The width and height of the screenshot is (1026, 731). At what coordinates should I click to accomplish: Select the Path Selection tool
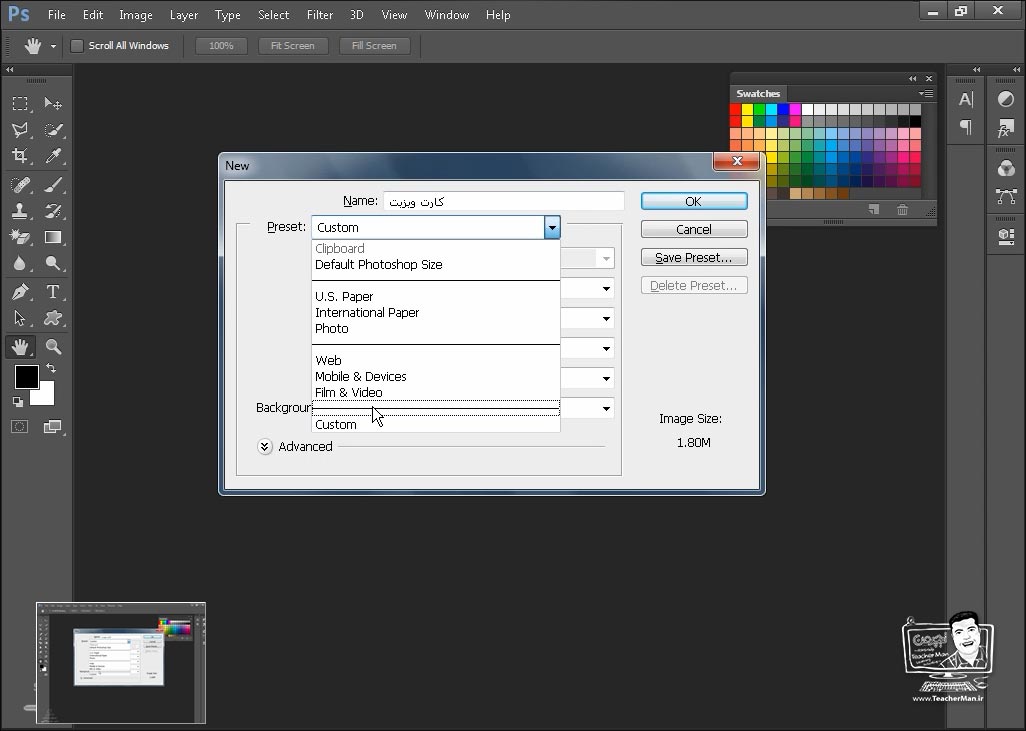[20, 318]
